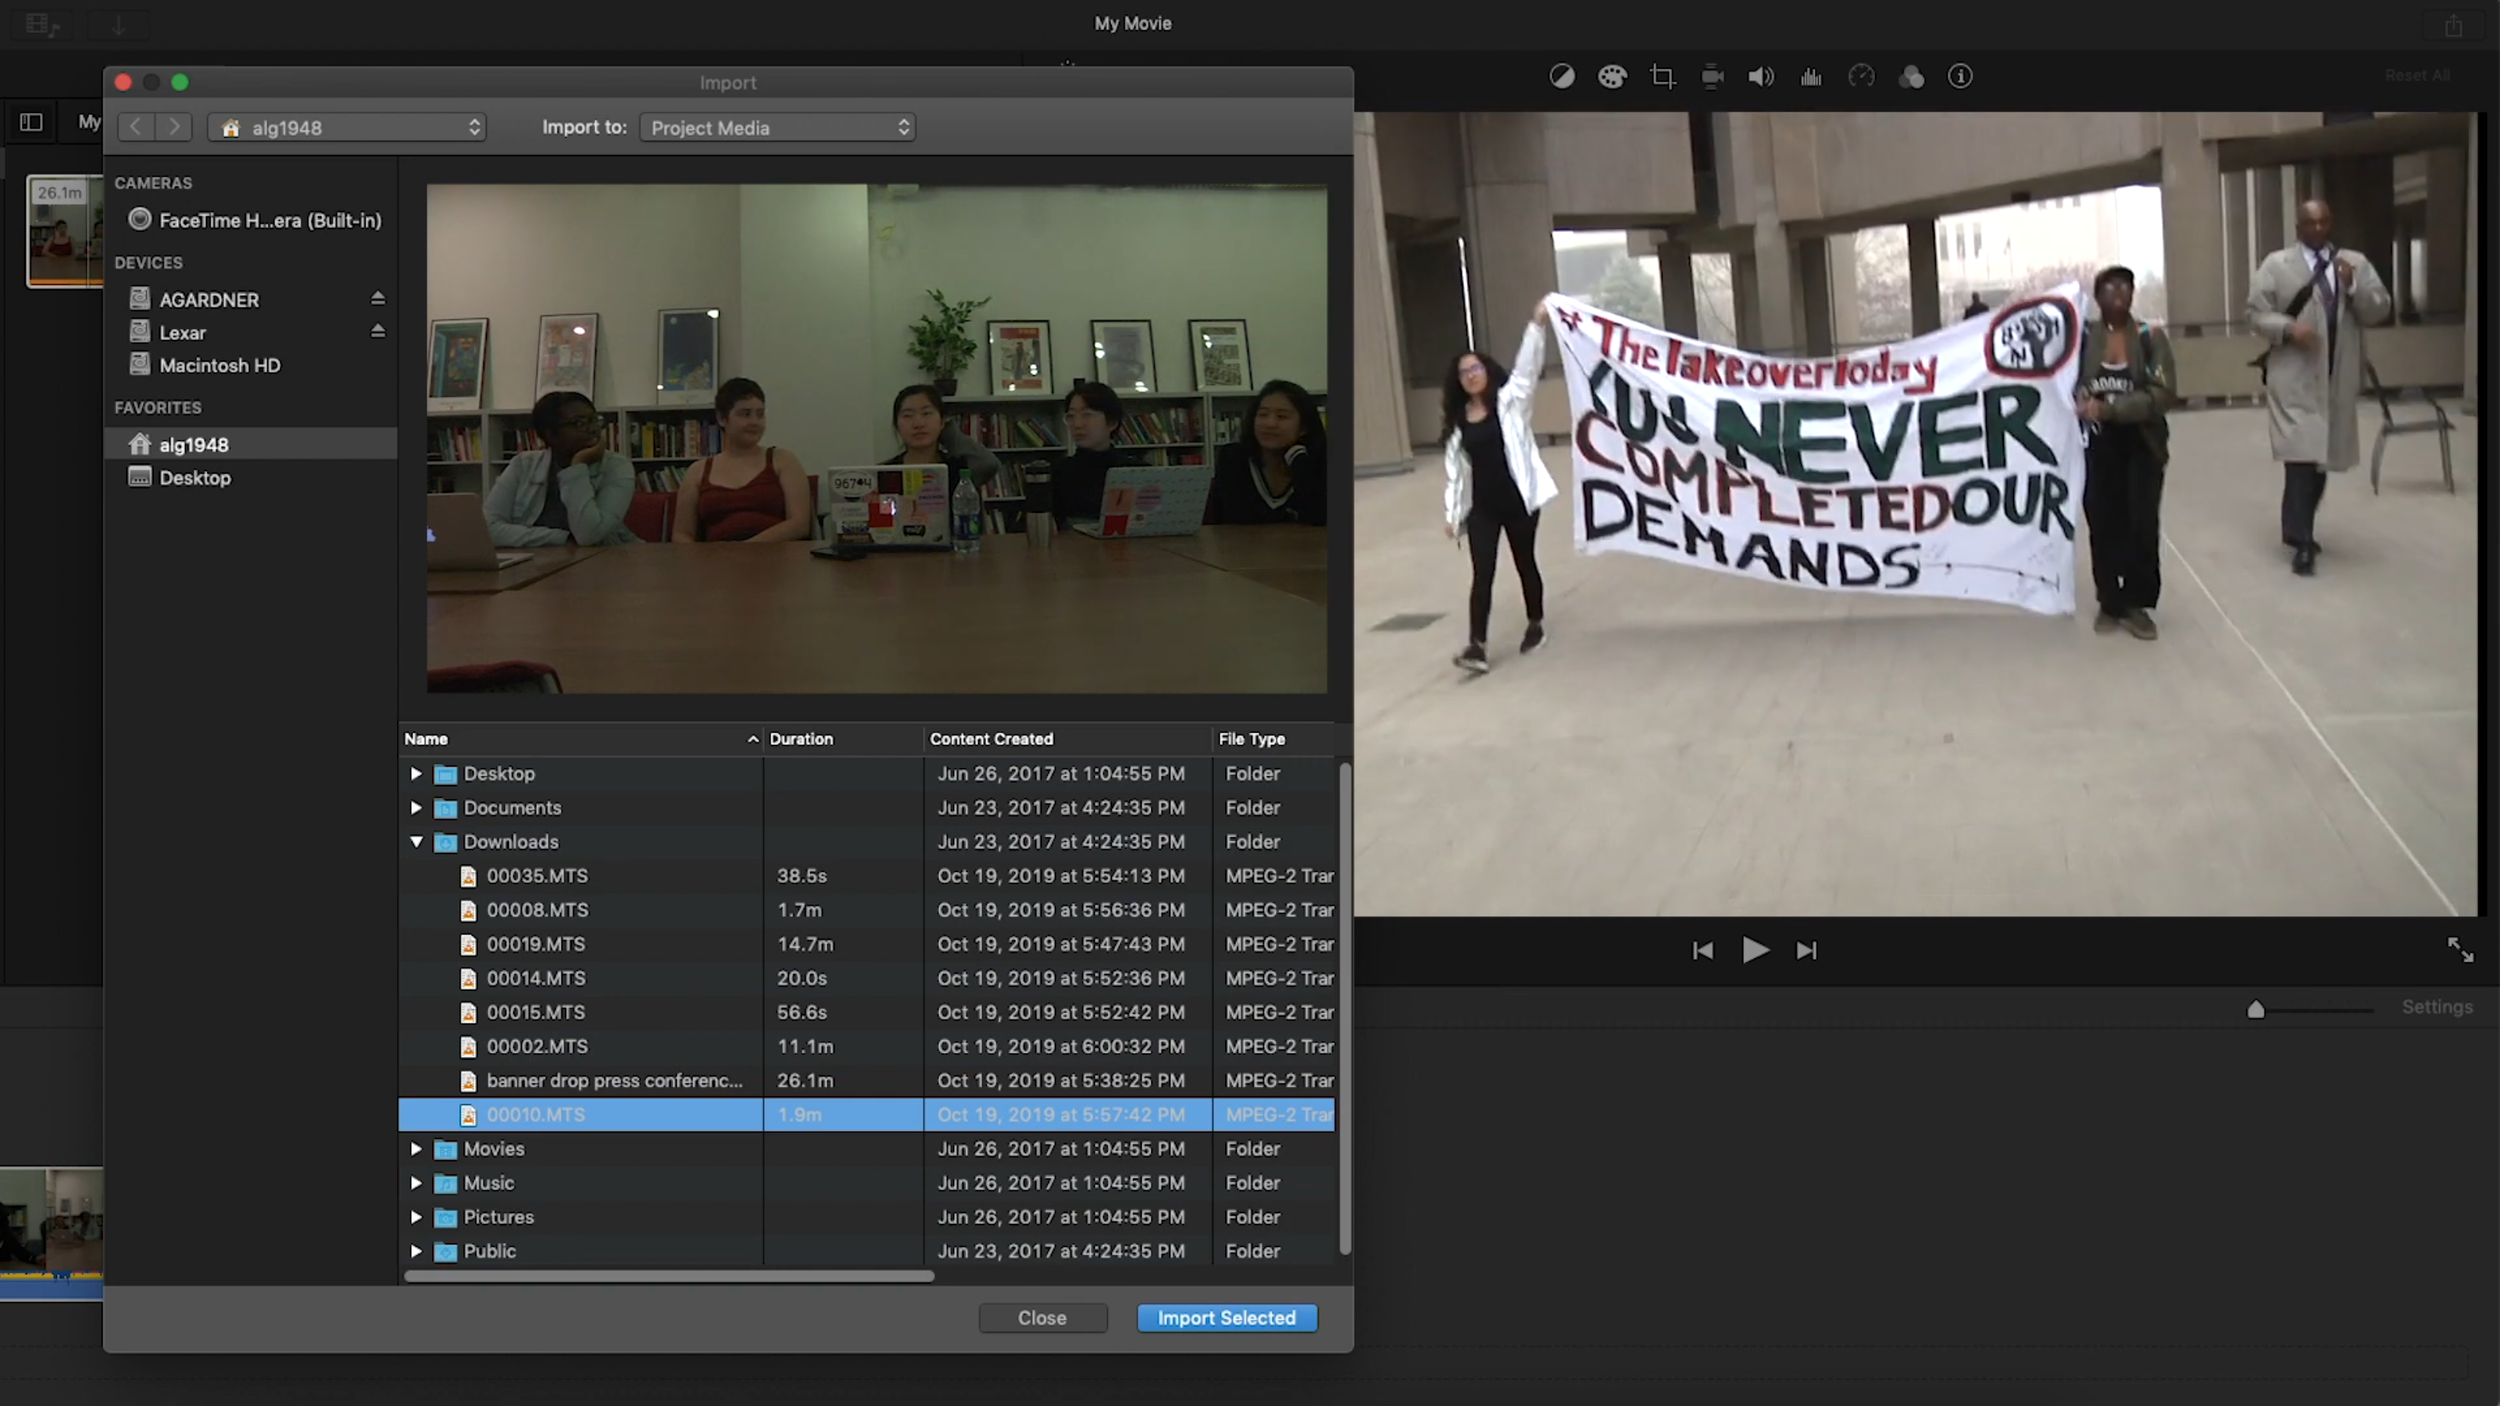The width and height of the screenshot is (2500, 1406).
Task: Adjust the timeline zoom slider
Action: pos(2256,1010)
